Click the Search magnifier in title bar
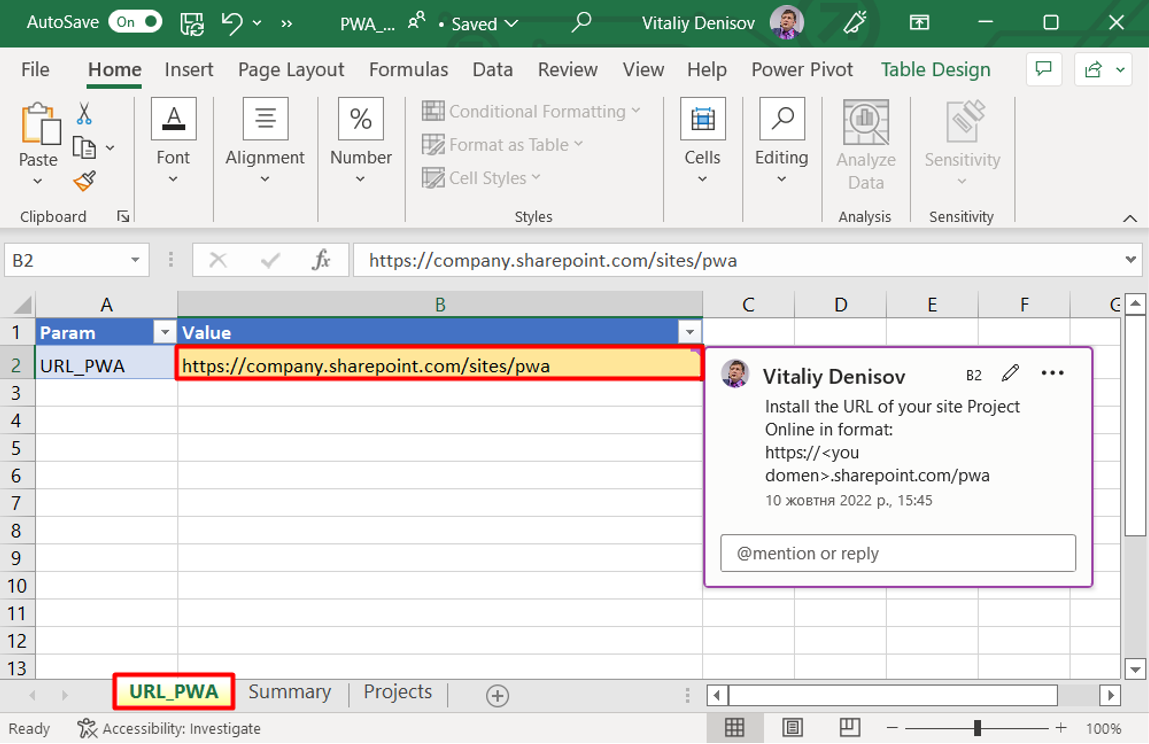The width and height of the screenshot is (1149, 744). 581,22
